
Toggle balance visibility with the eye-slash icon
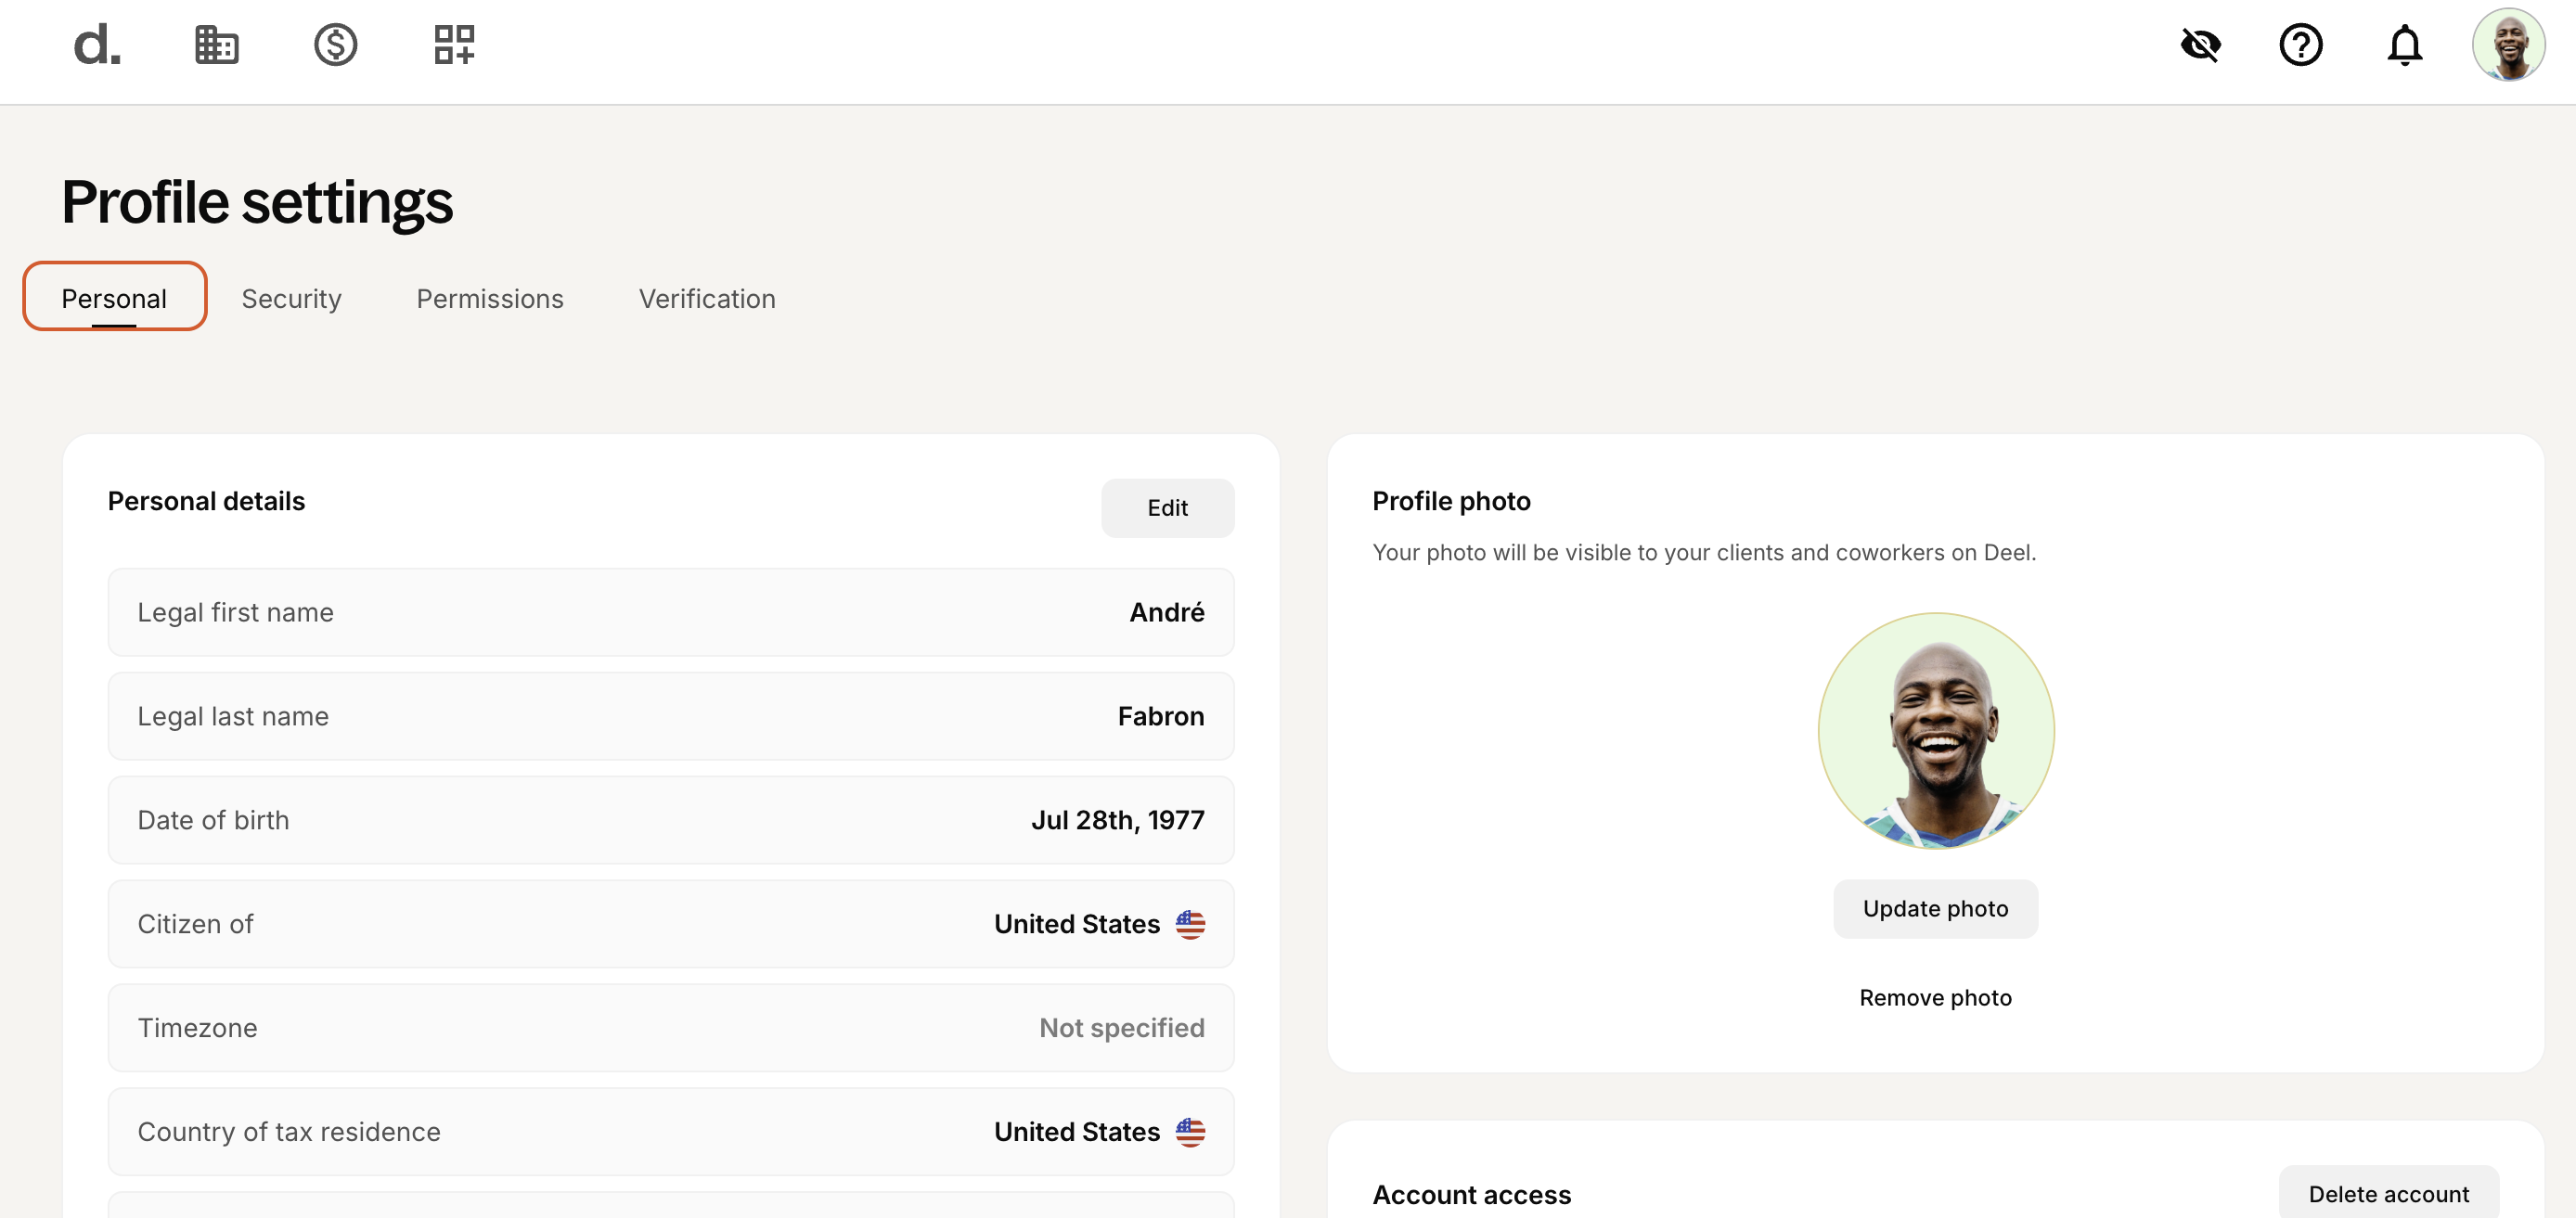point(2200,45)
